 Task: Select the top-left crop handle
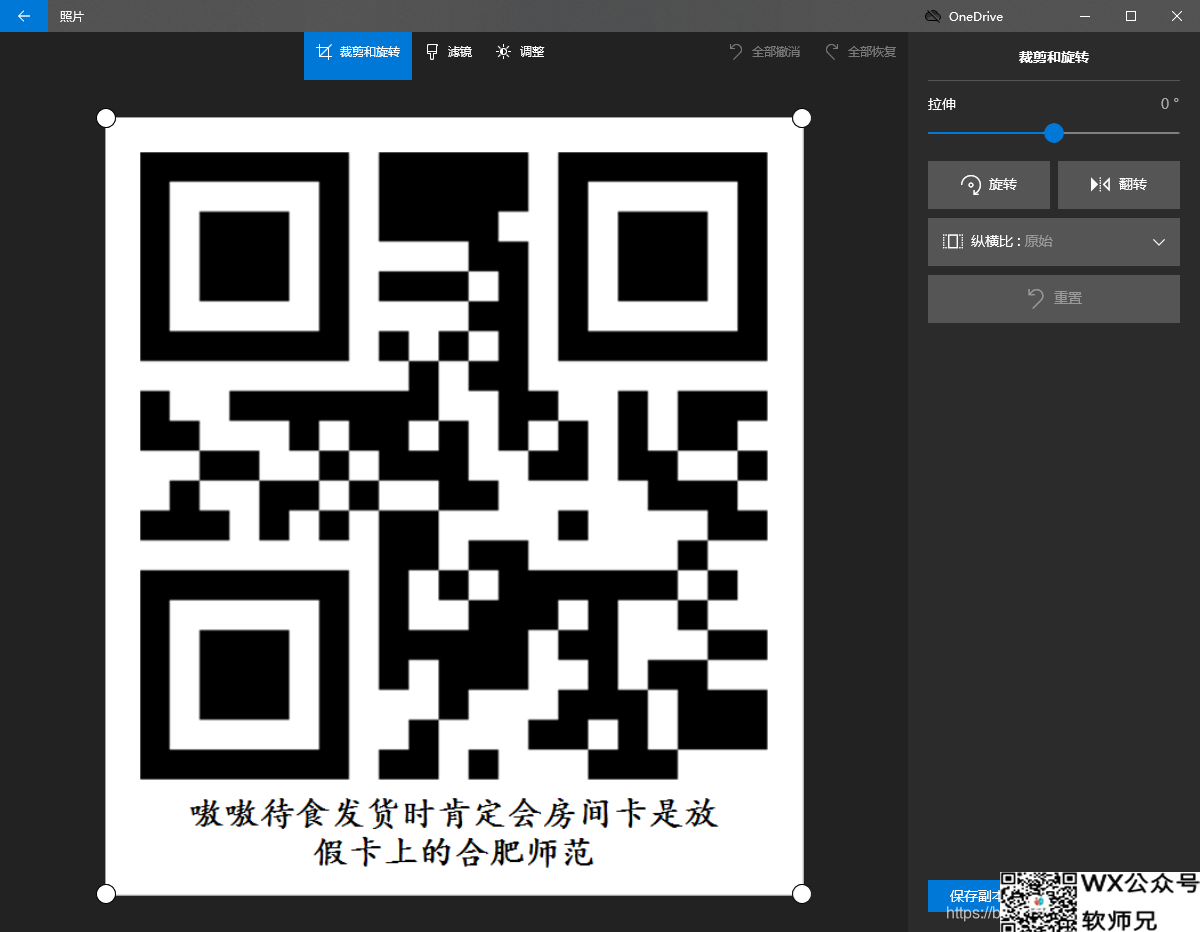pyautogui.click(x=106, y=119)
